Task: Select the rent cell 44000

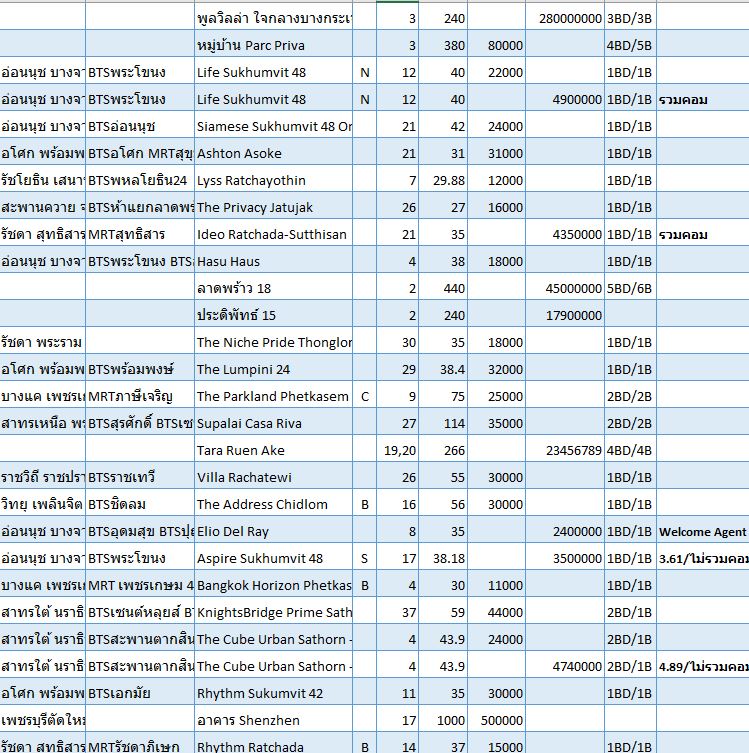Action: tap(496, 612)
